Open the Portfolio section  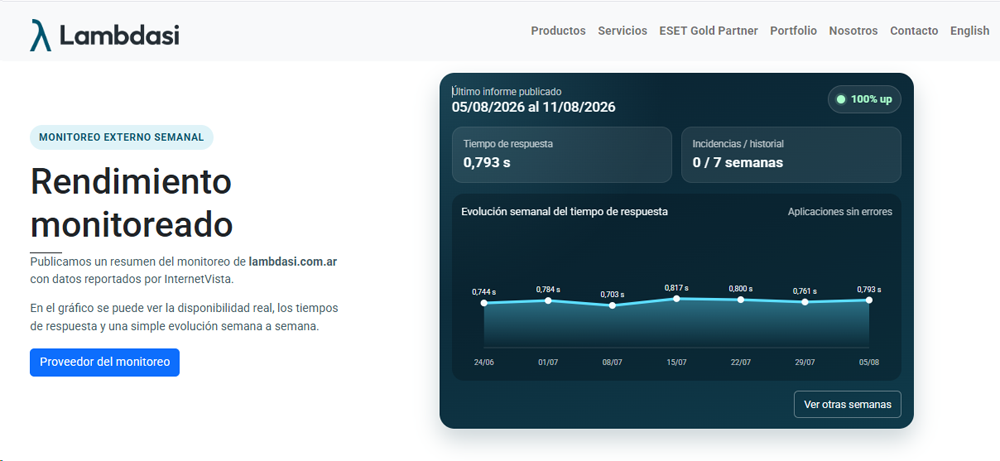[793, 31]
